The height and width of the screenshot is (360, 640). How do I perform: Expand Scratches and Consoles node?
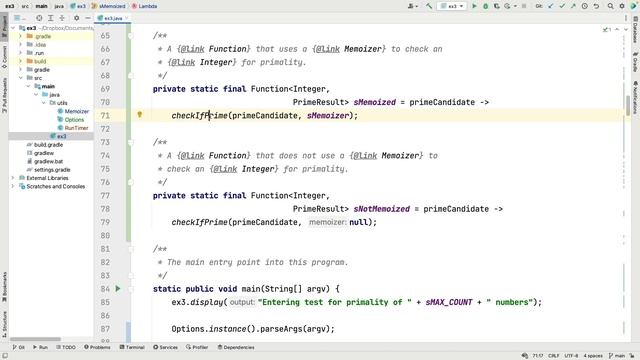point(13,186)
